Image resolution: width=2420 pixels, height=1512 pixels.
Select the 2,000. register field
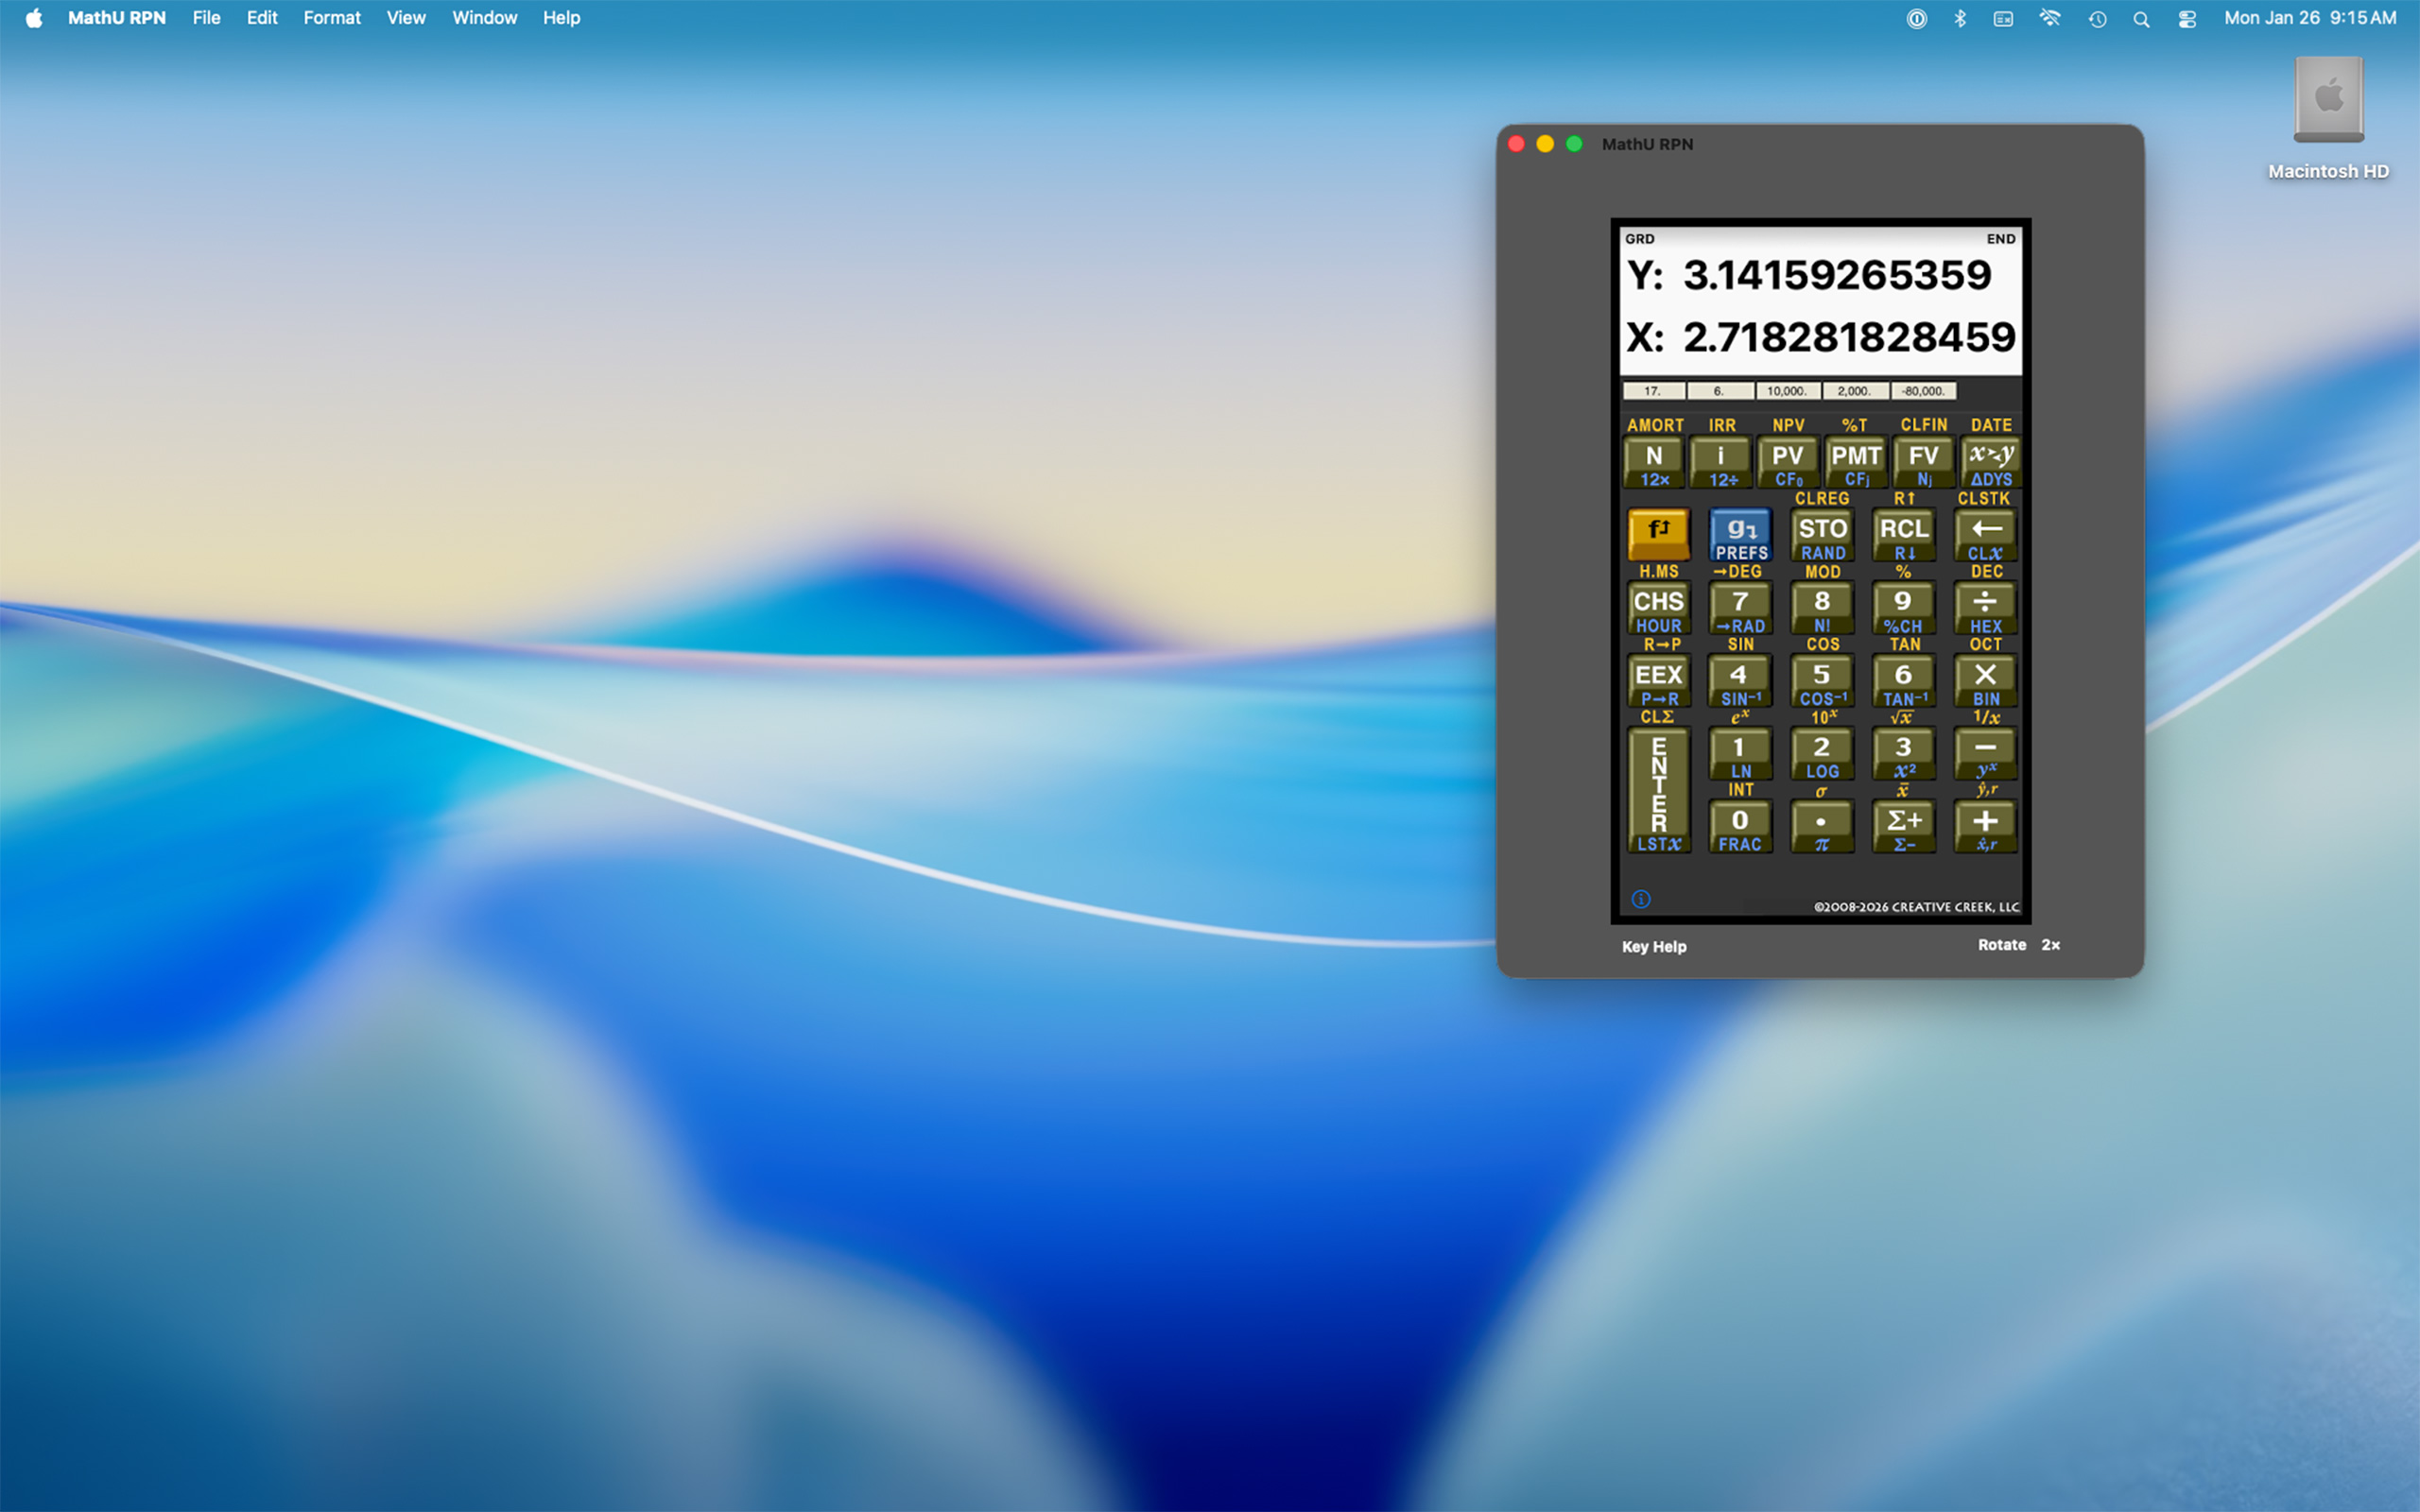[x=1855, y=391]
